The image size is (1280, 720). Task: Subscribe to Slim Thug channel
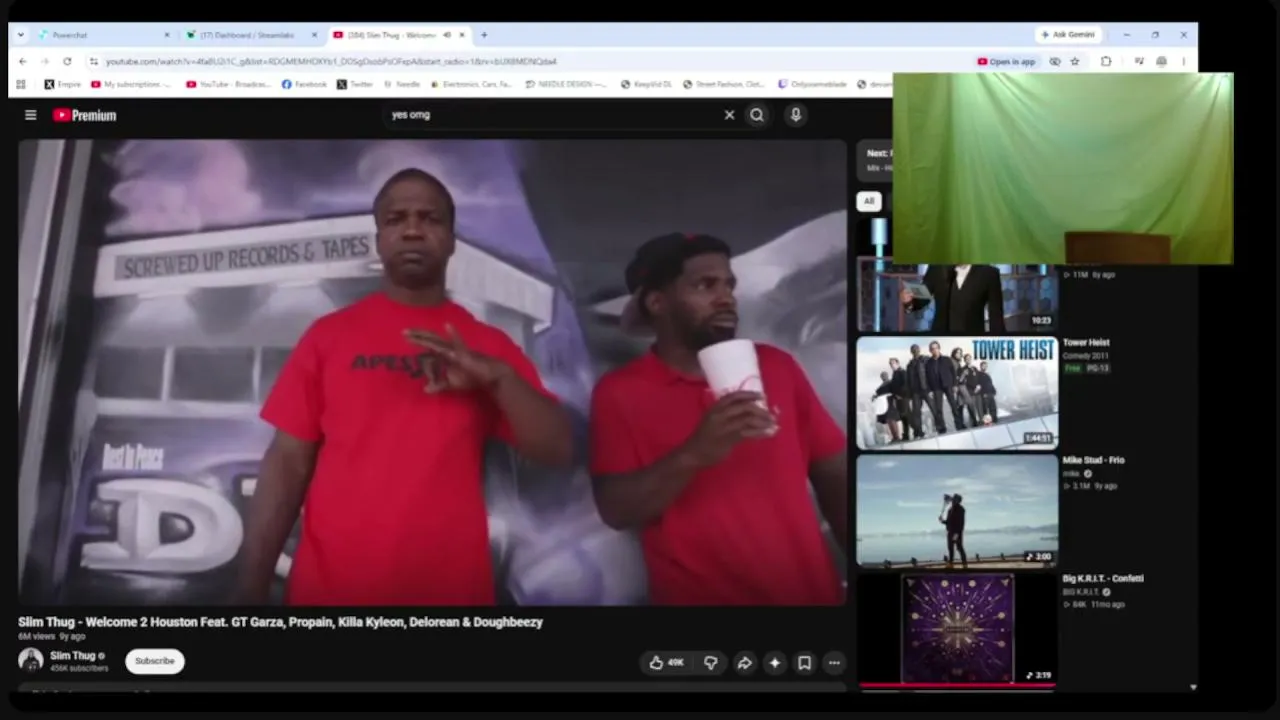pos(155,661)
